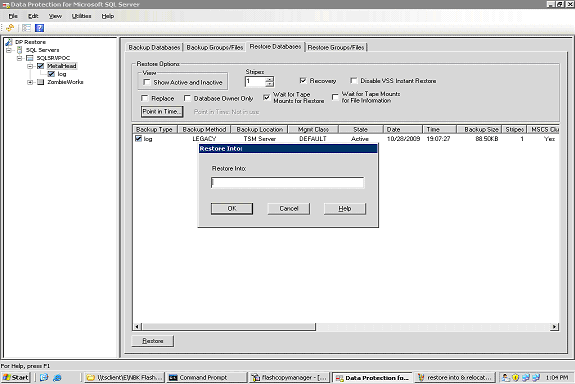This screenshot has height=384, width=575.
Task: Enable Database Owner Only checkbox
Action: point(187,98)
